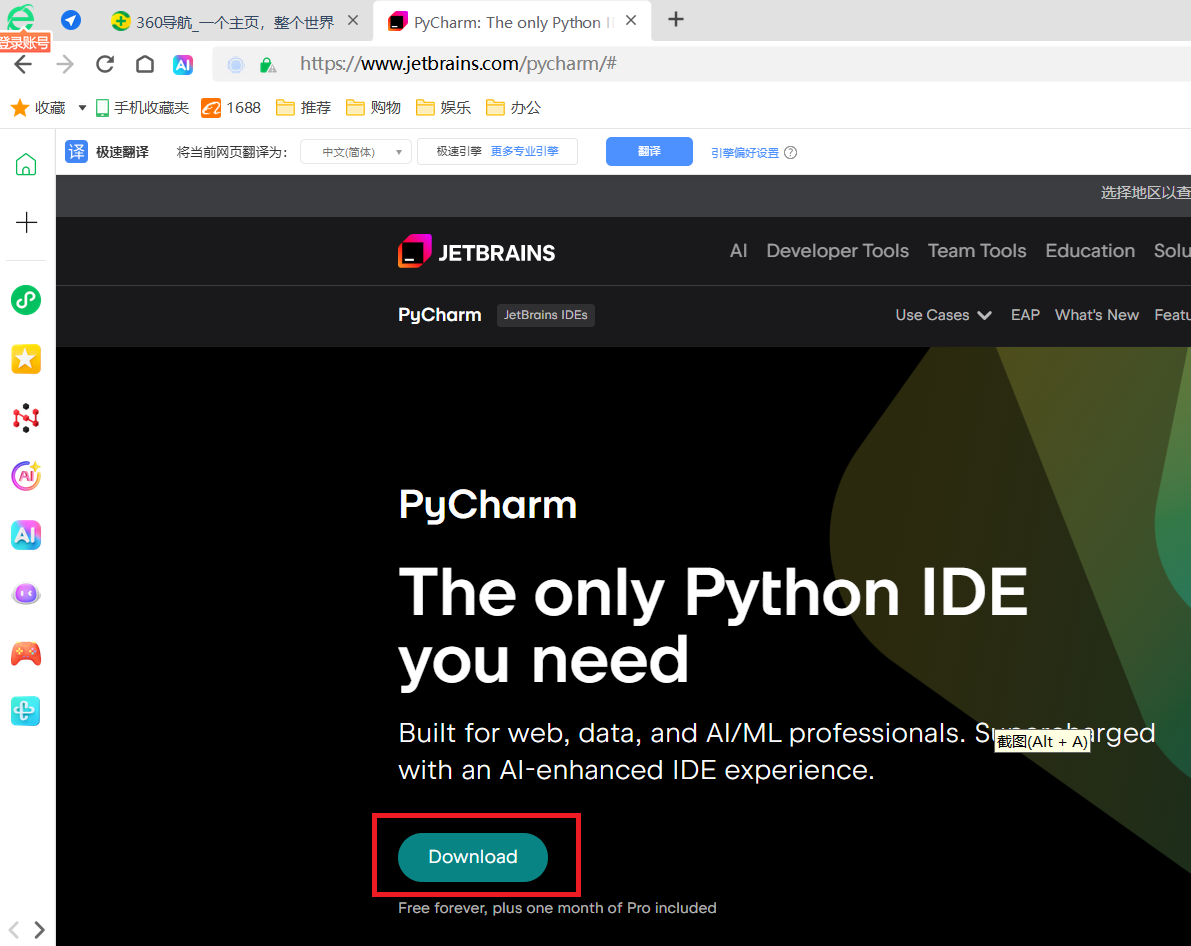Click the sidebar plus add icon
This screenshot has width=1191, height=946.
tap(27, 223)
